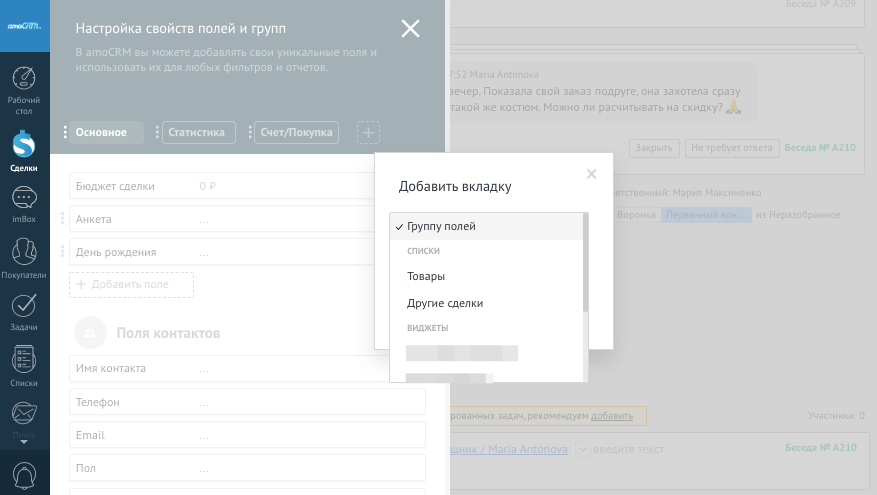This screenshot has width=877, height=495.
Task: Open the Списки sidebar icon
Action: tap(24, 361)
